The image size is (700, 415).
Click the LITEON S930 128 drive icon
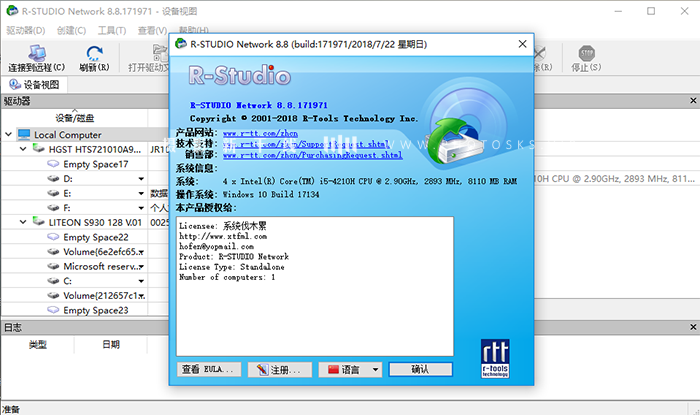click(39, 222)
